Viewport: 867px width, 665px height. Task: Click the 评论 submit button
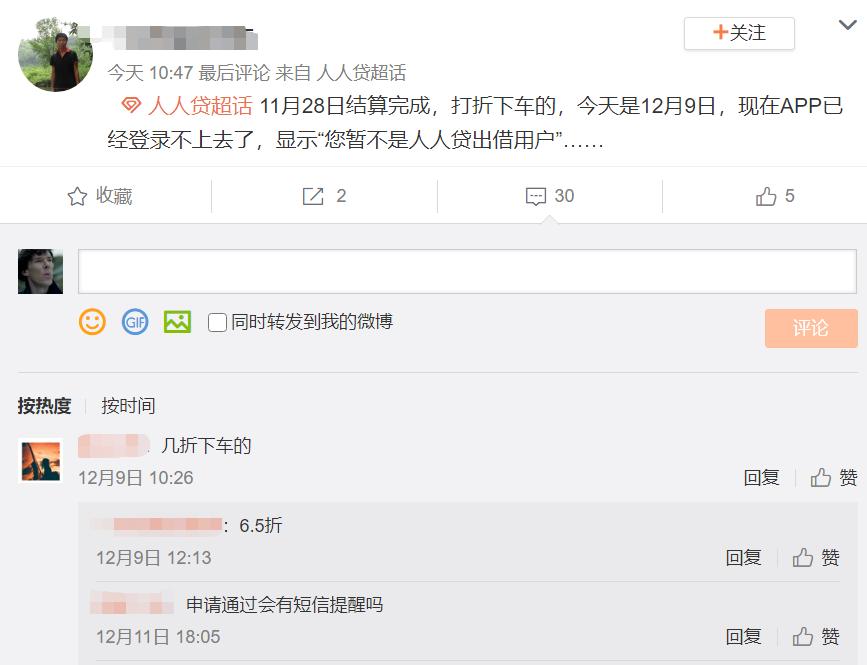[x=811, y=329]
